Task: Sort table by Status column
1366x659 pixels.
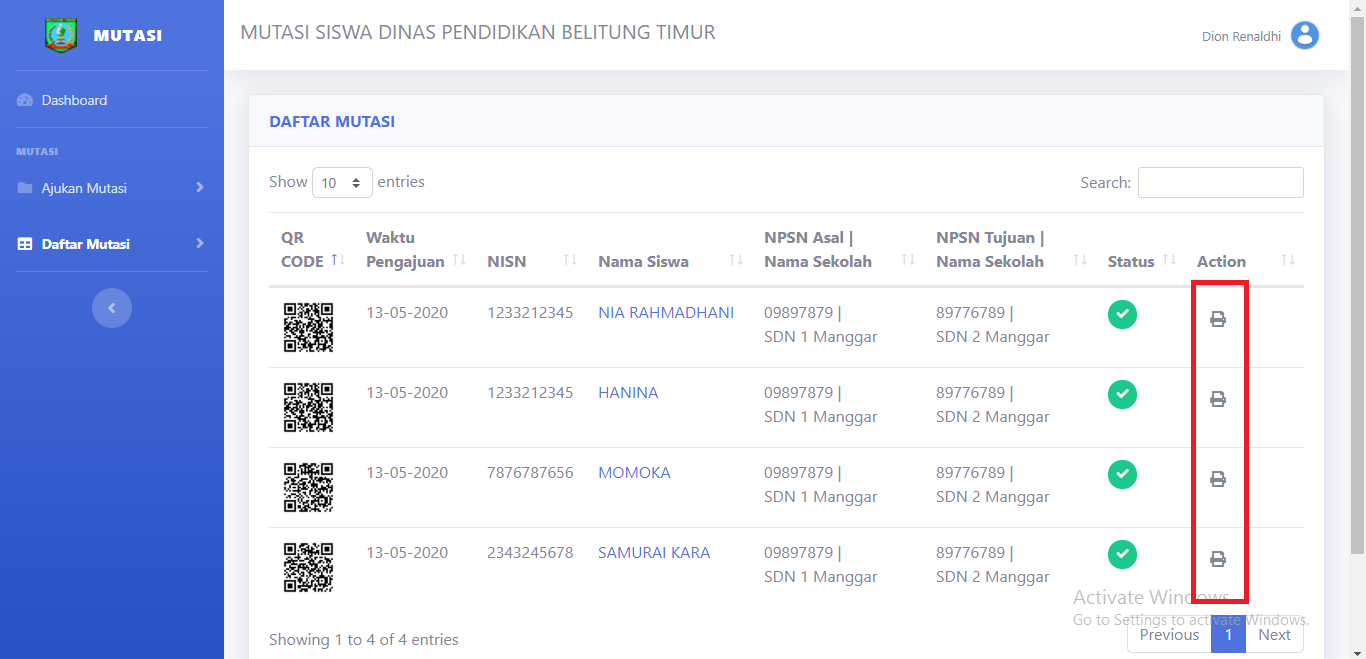Action: (x=1140, y=250)
